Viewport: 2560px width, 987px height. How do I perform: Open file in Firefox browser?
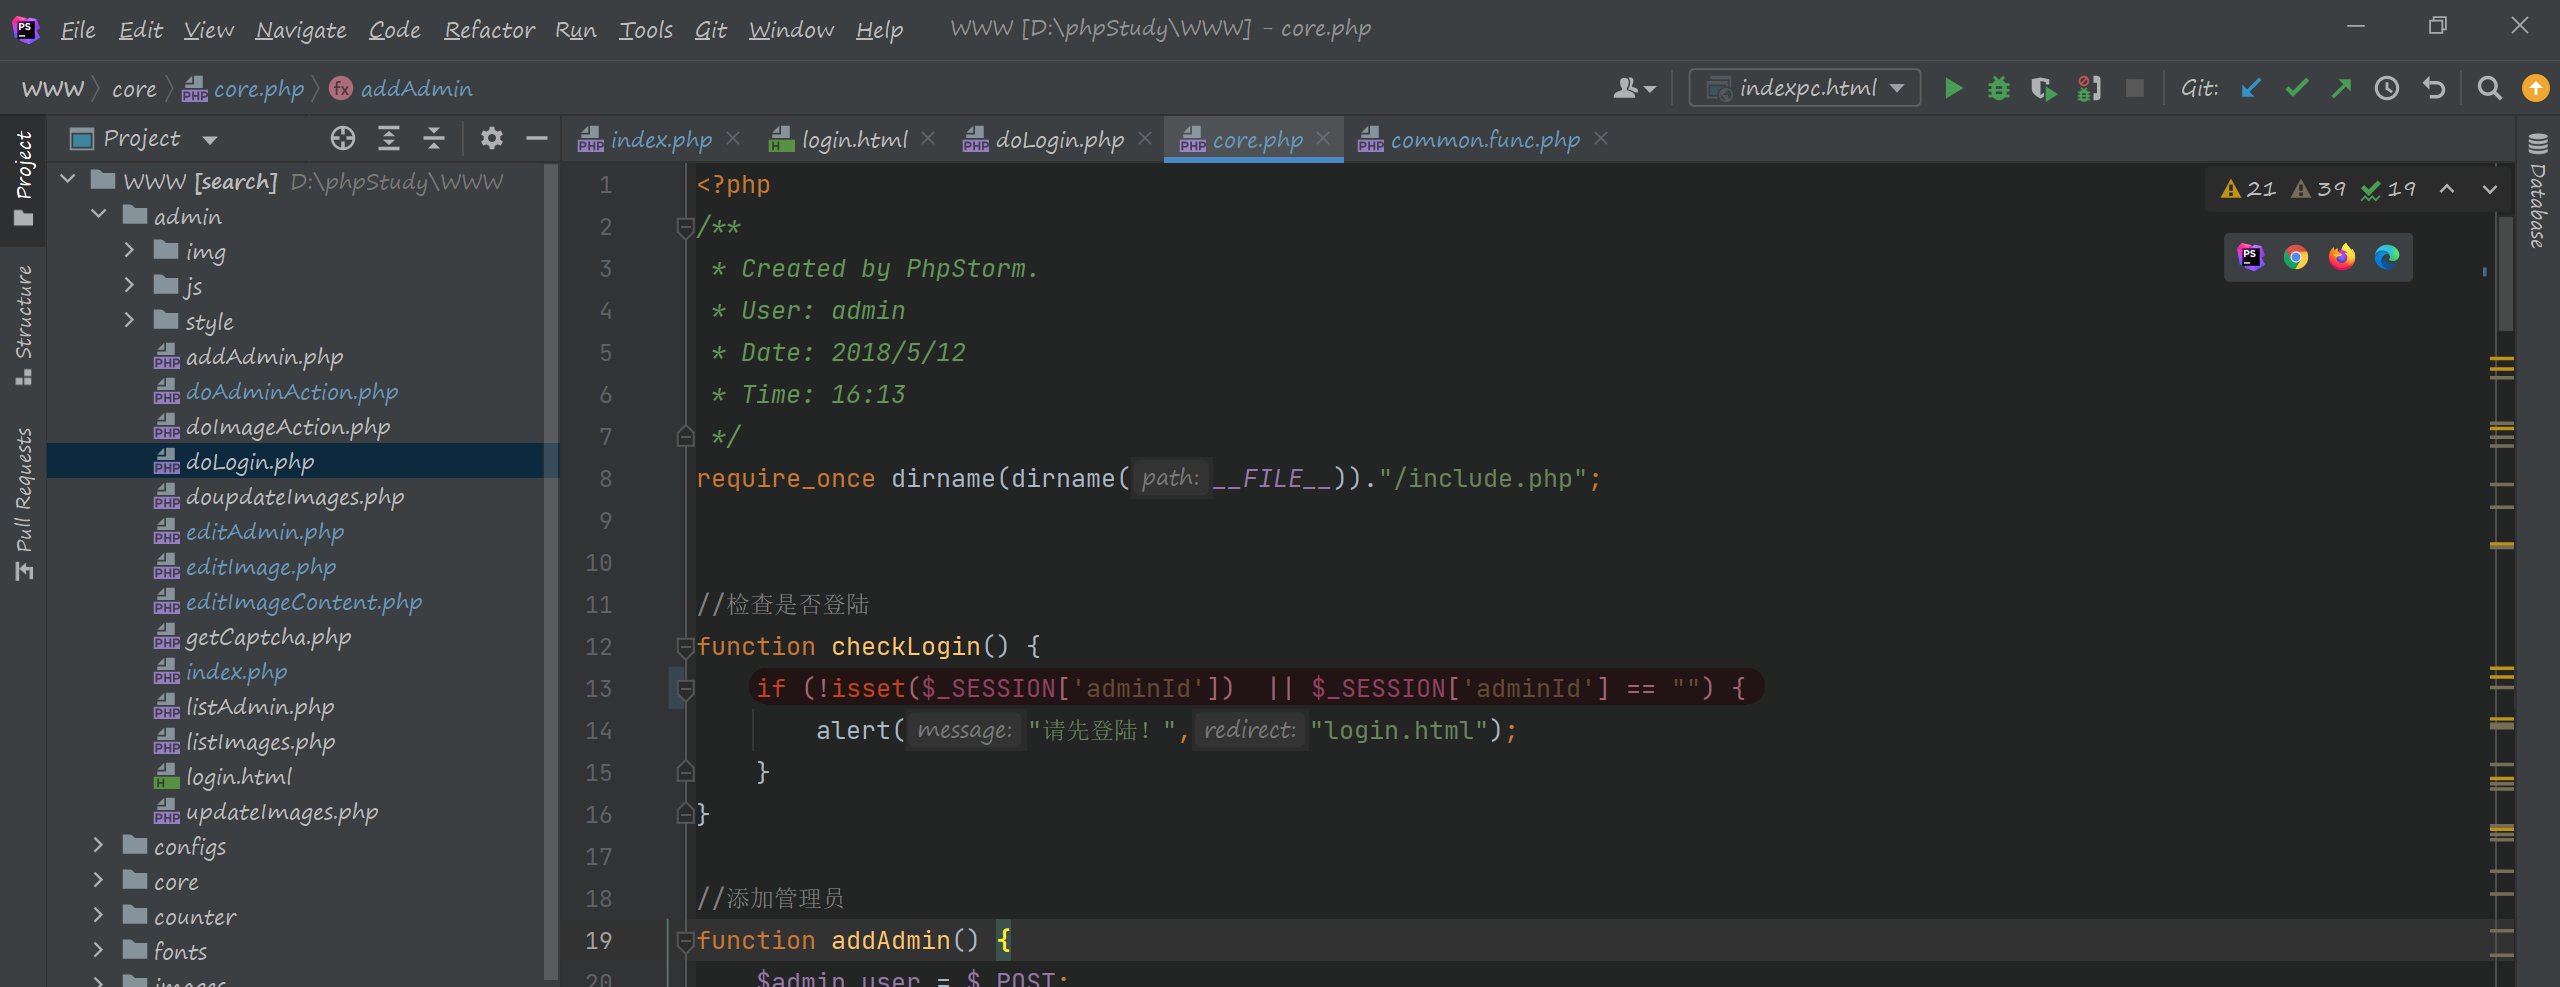point(2341,257)
